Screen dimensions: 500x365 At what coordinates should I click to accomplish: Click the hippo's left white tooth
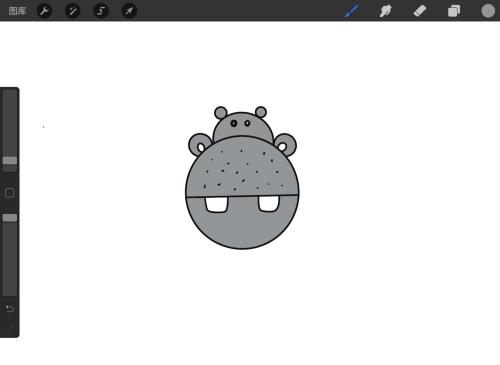coord(217,204)
